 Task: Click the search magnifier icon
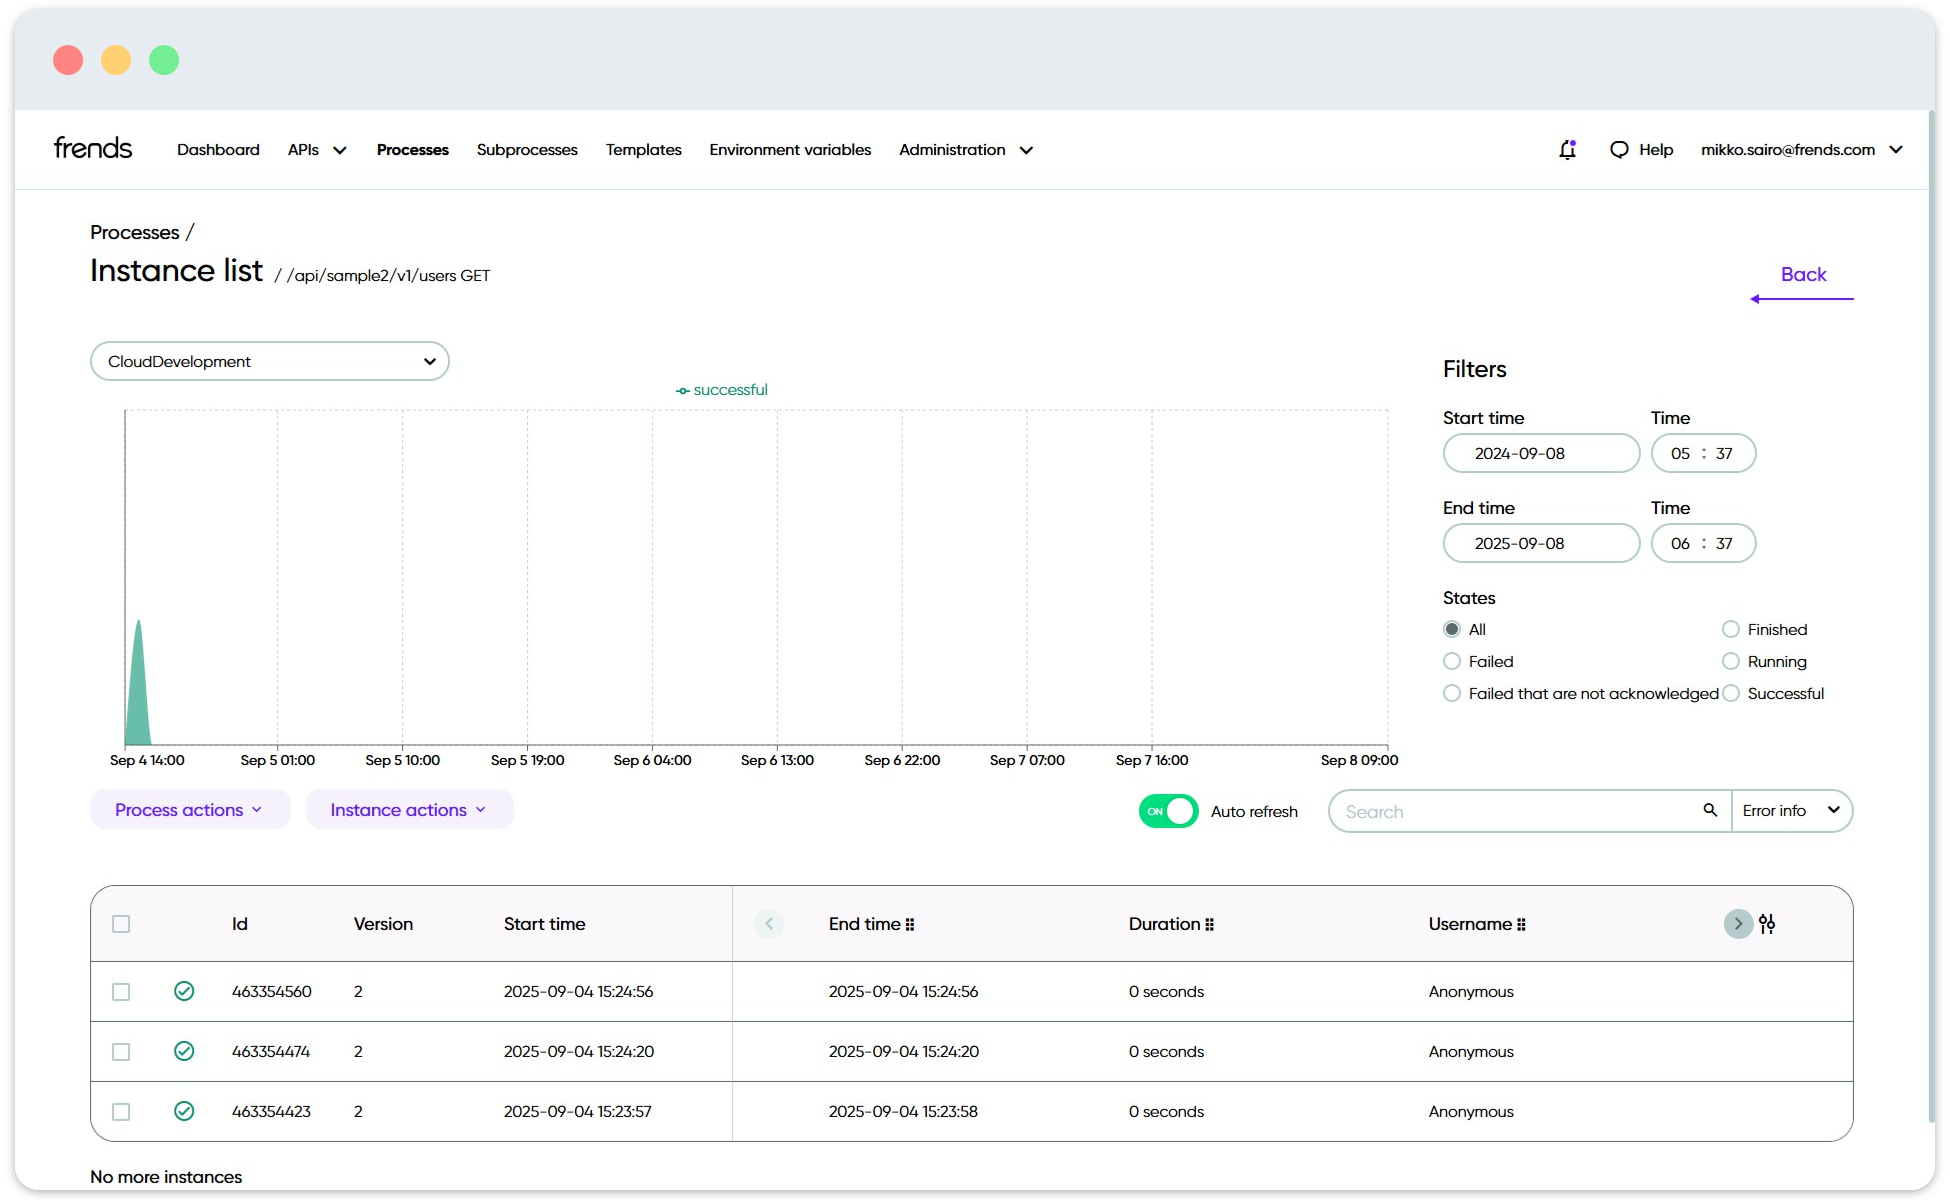(x=1710, y=810)
